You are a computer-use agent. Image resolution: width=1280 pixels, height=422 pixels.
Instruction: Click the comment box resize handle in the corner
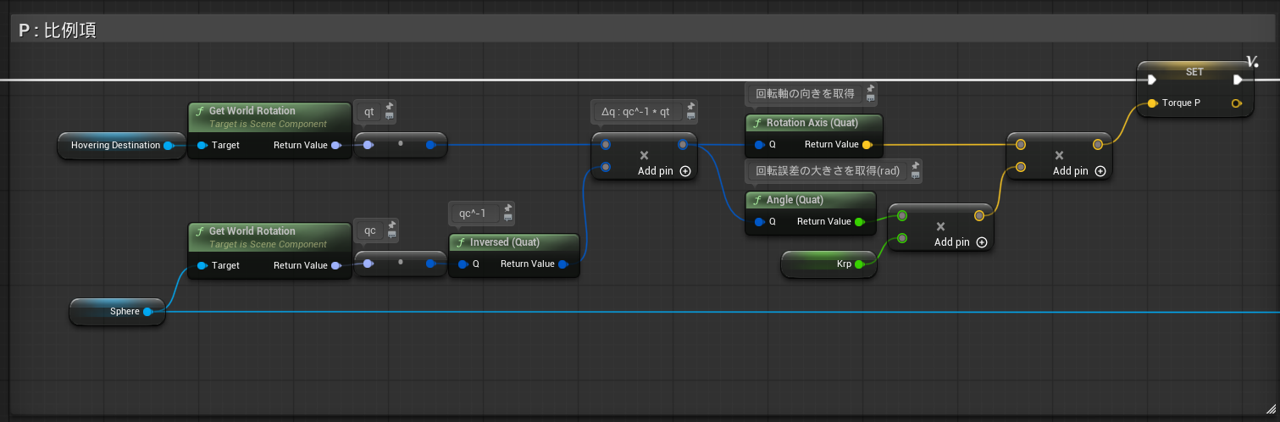pos(1270,408)
